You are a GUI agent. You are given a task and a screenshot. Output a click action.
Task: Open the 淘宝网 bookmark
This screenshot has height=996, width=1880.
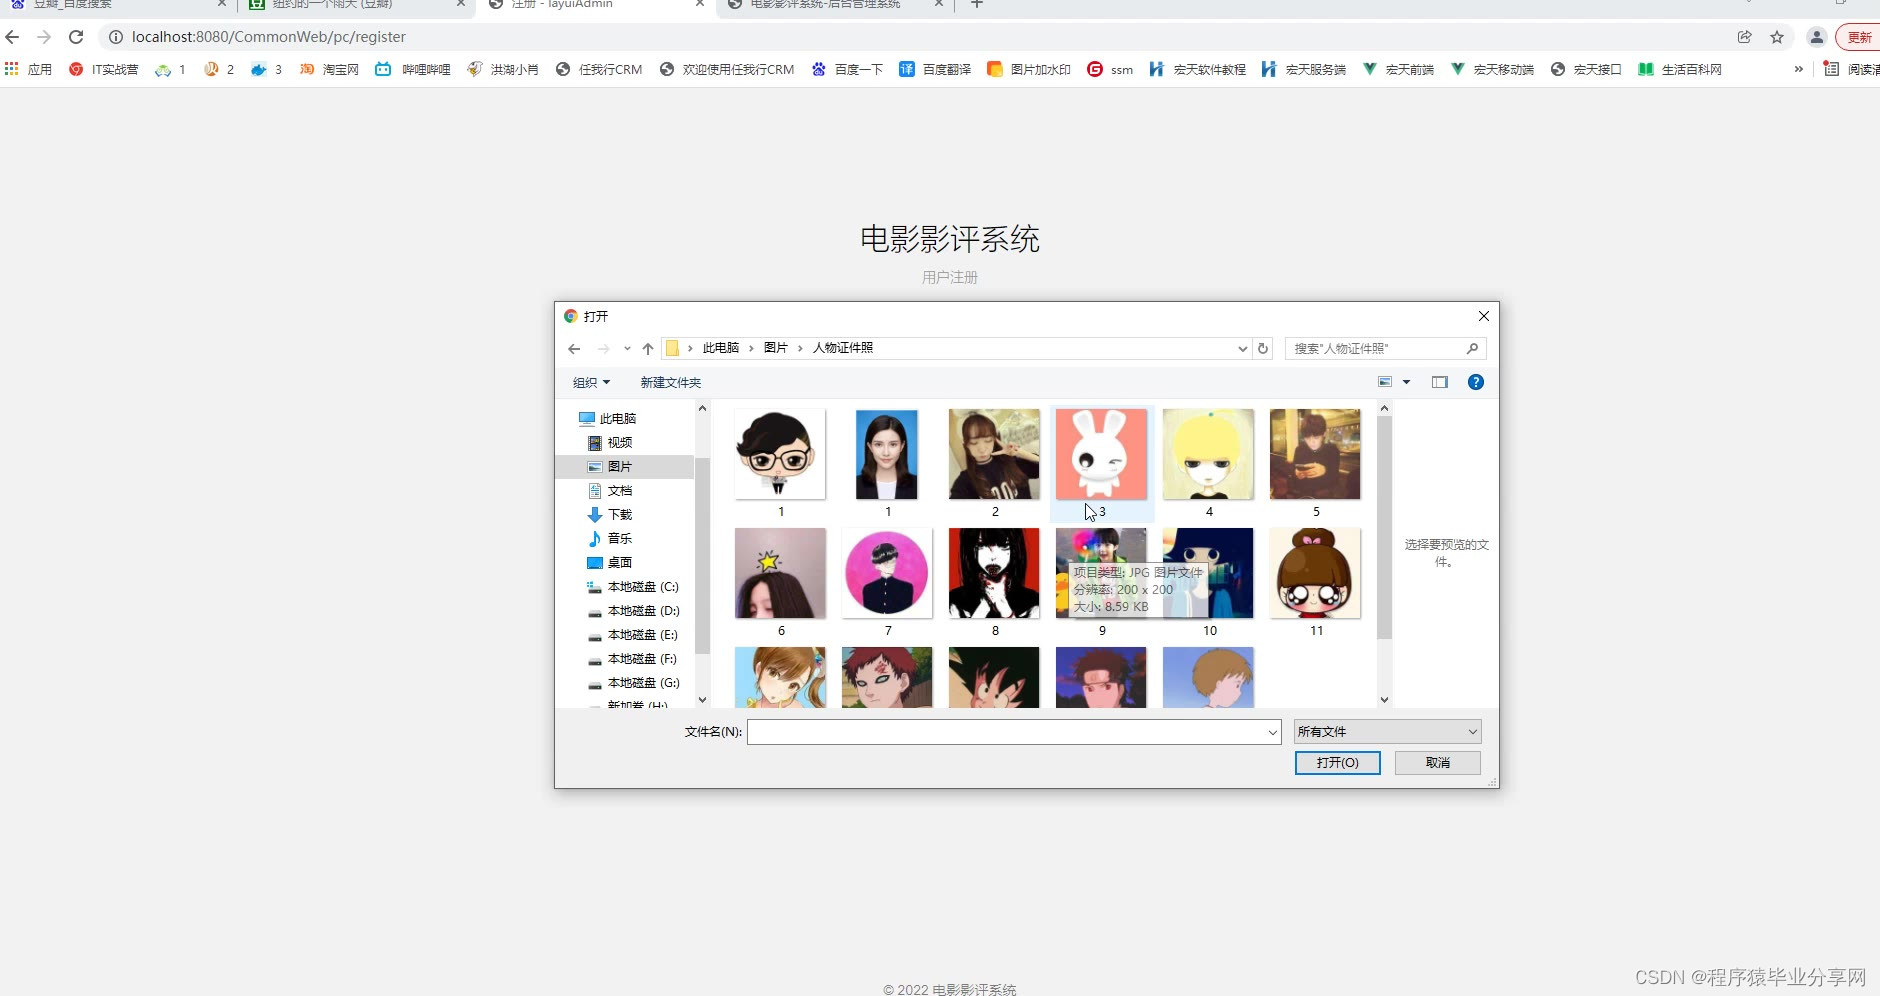[x=329, y=69]
